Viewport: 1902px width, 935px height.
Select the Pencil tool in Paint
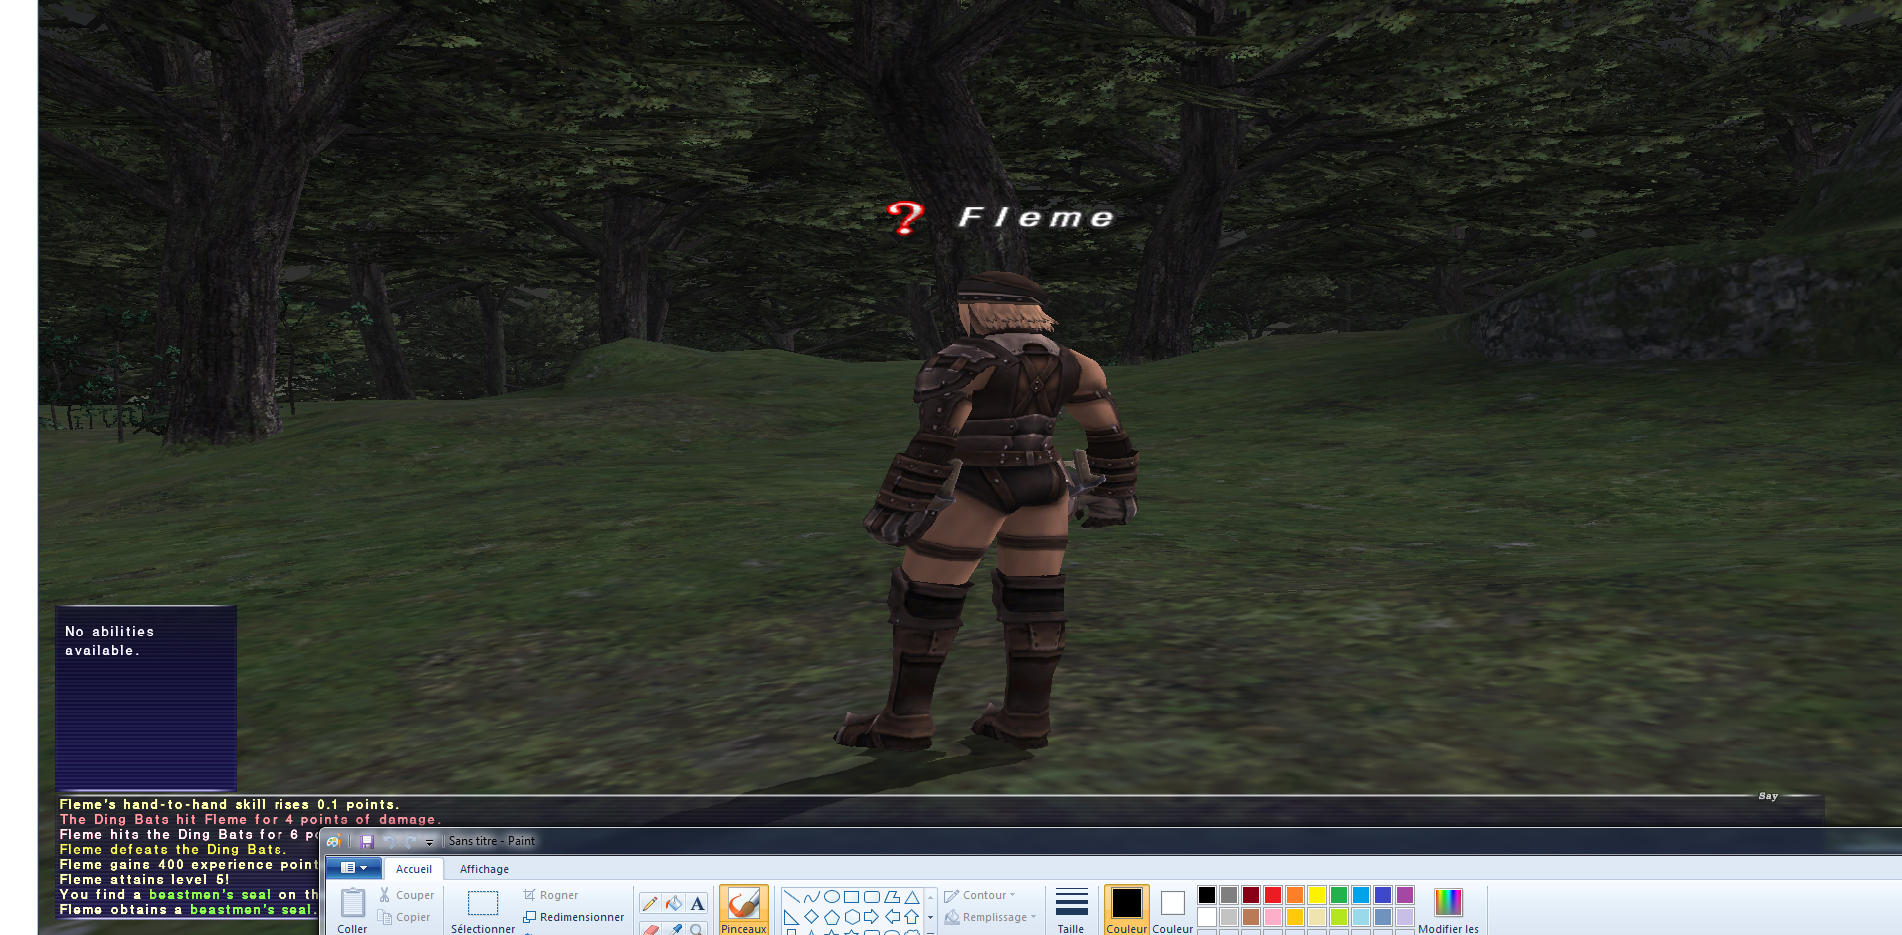coord(650,904)
